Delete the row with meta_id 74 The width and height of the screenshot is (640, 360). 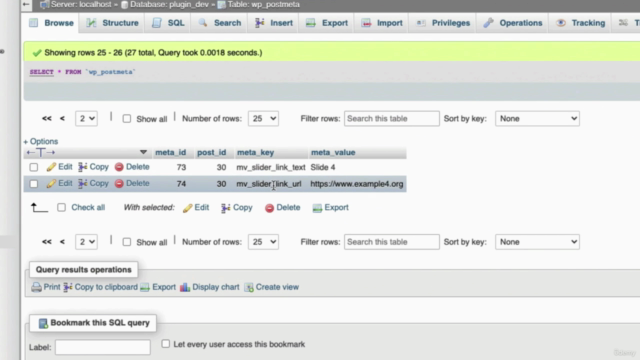click(132, 183)
